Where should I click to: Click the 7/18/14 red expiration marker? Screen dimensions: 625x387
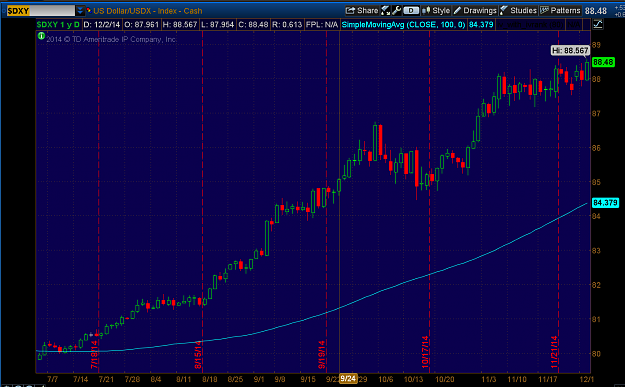click(94, 354)
